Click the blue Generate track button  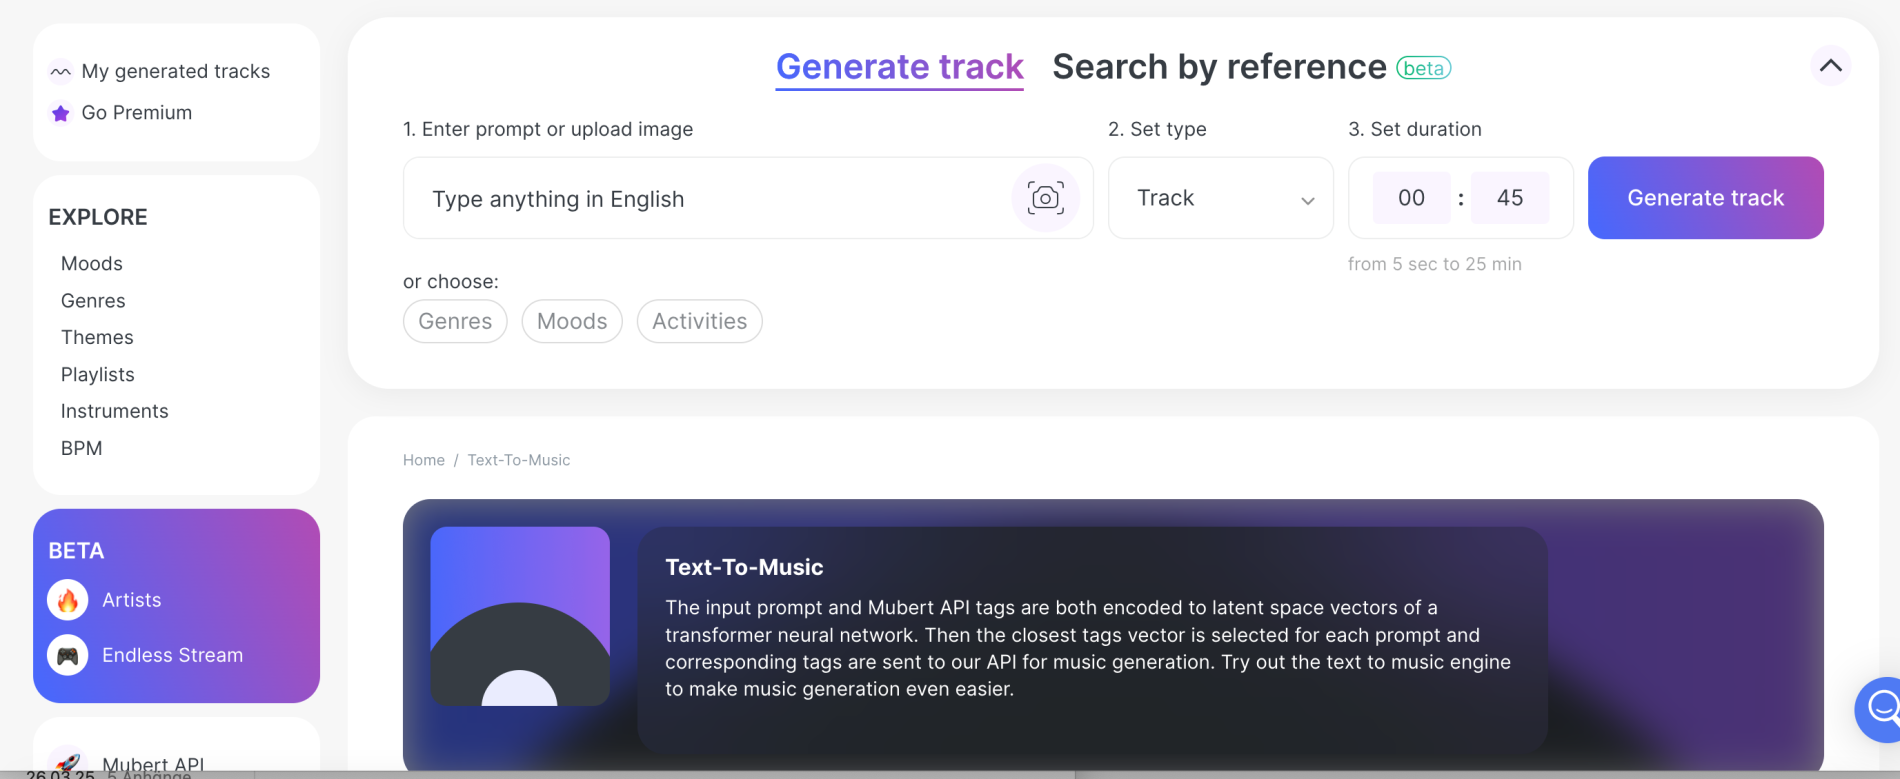click(x=1705, y=198)
